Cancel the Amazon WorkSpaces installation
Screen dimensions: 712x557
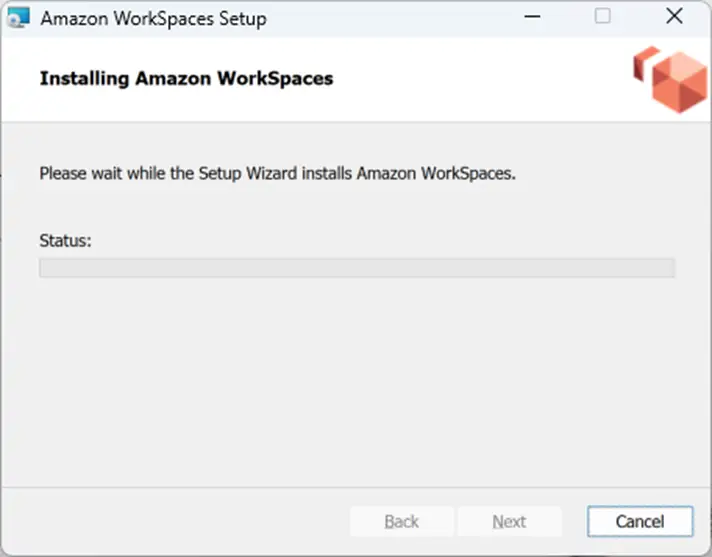pyautogui.click(x=640, y=522)
